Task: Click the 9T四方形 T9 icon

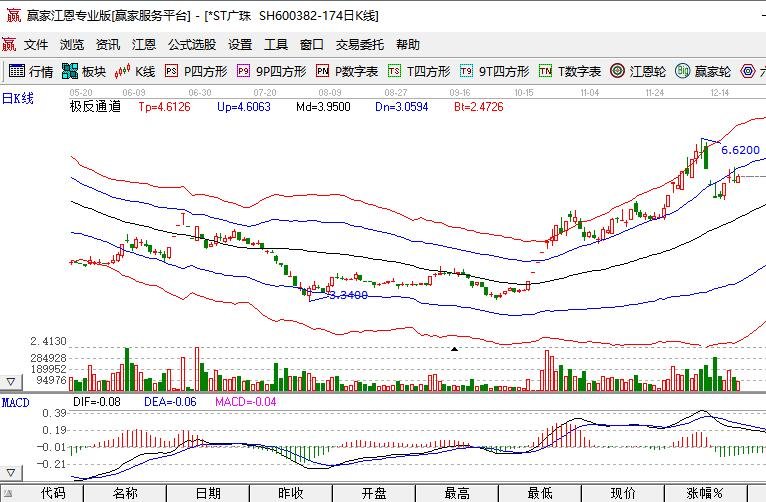Action: (467, 71)
